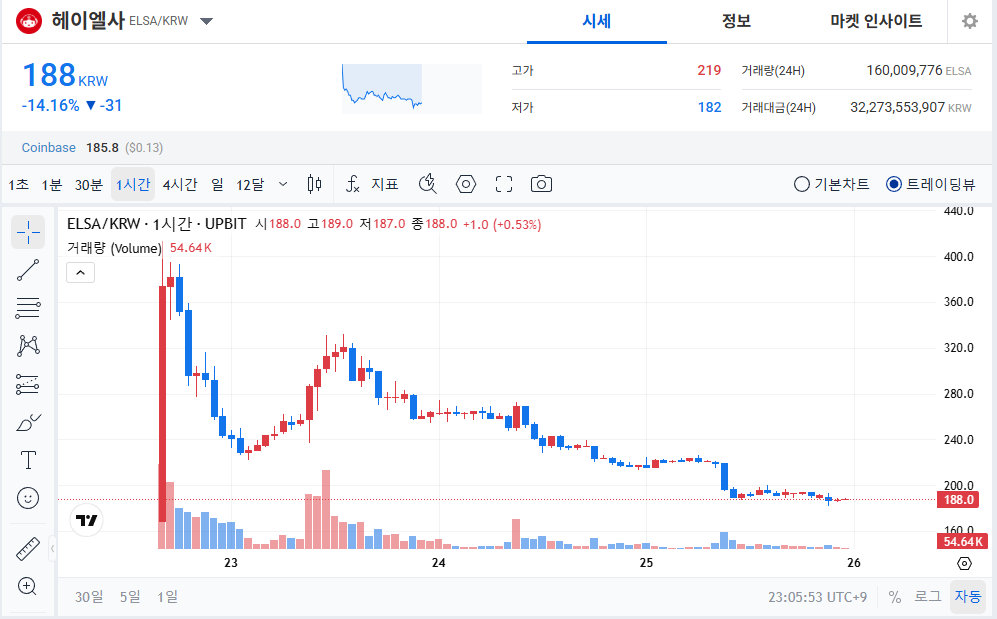Set interval to 30분
The width and height of the screenshot is (997, 619).
coord(88,184)
